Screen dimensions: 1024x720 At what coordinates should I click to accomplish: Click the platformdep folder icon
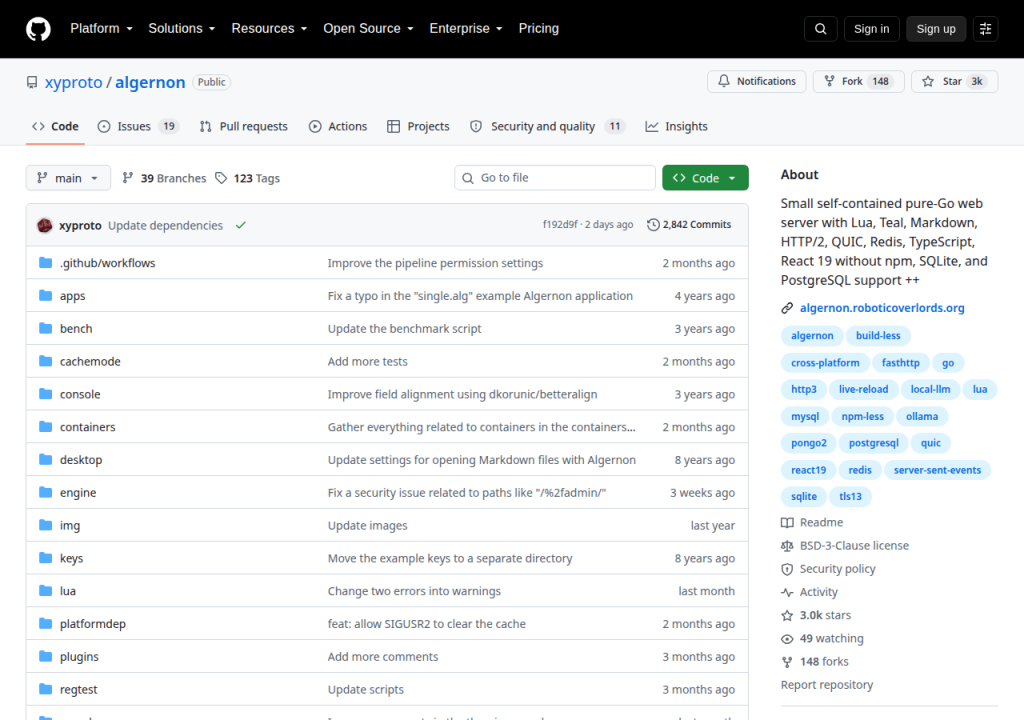tap(45, 623)
